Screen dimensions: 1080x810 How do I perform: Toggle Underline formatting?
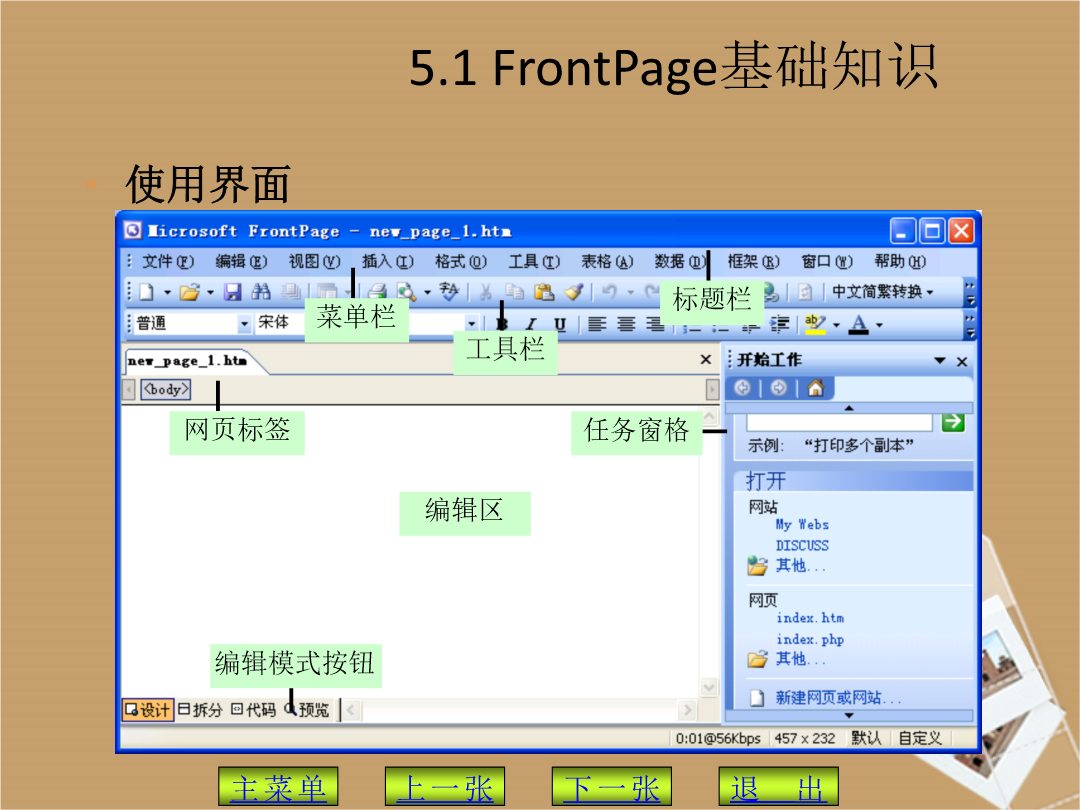[560, 324]
